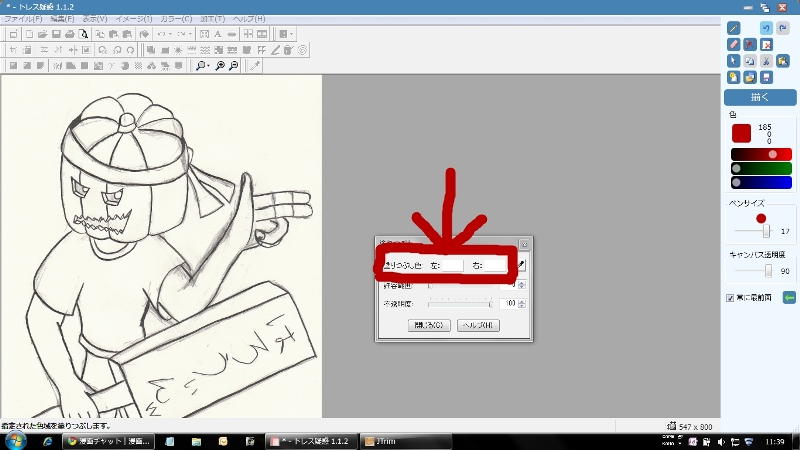Decrease opacity value with down spinner
The width and height of the screenshot is (800, 450).
(x=521, y=306)
